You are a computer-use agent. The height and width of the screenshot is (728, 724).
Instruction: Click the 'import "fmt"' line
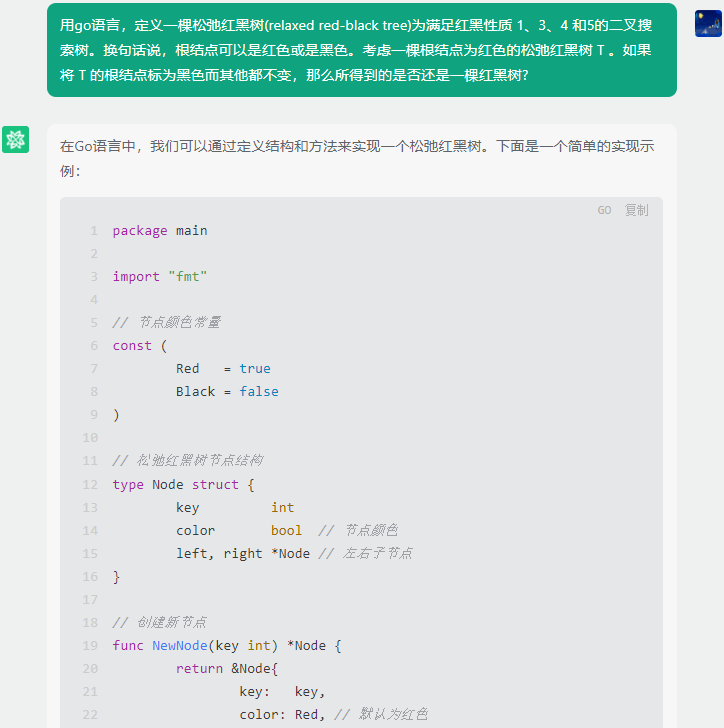(x=160, y=277)
